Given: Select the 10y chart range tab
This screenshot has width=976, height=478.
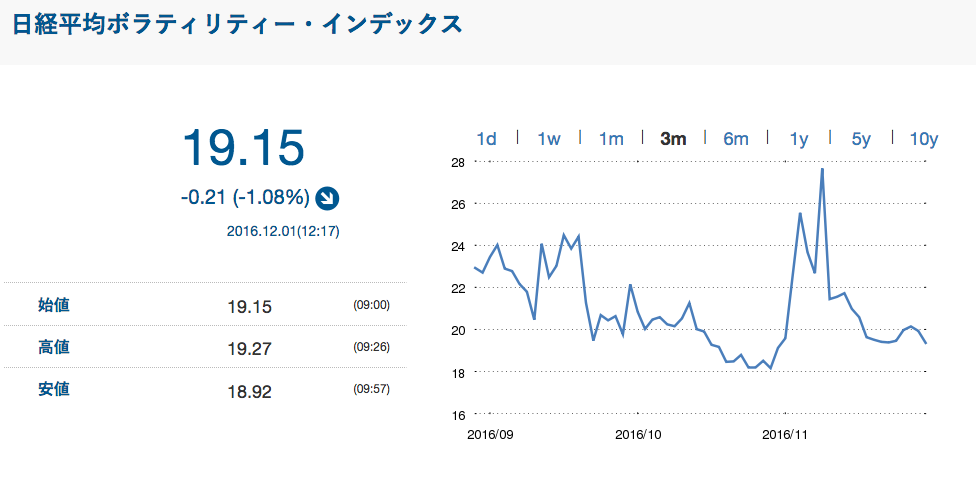Looking at the screenshot, I should (923, 139).
